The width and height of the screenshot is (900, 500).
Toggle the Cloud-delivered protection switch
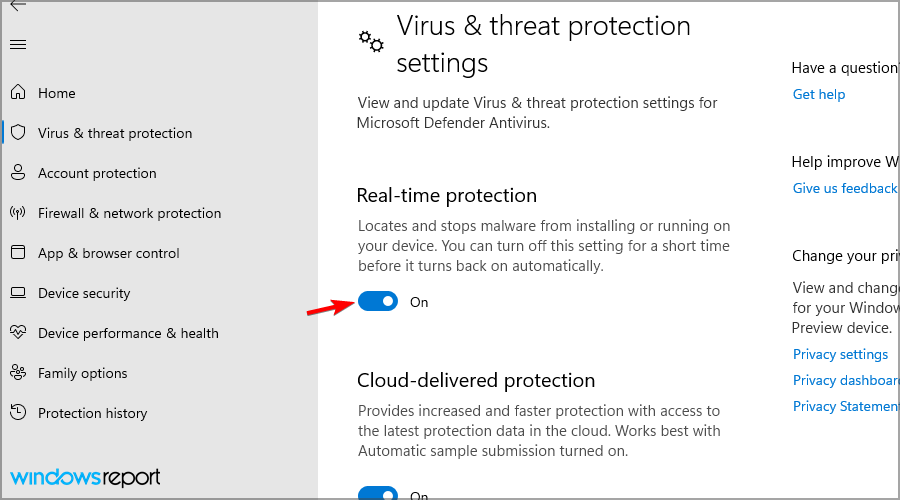tap(378, 494)
